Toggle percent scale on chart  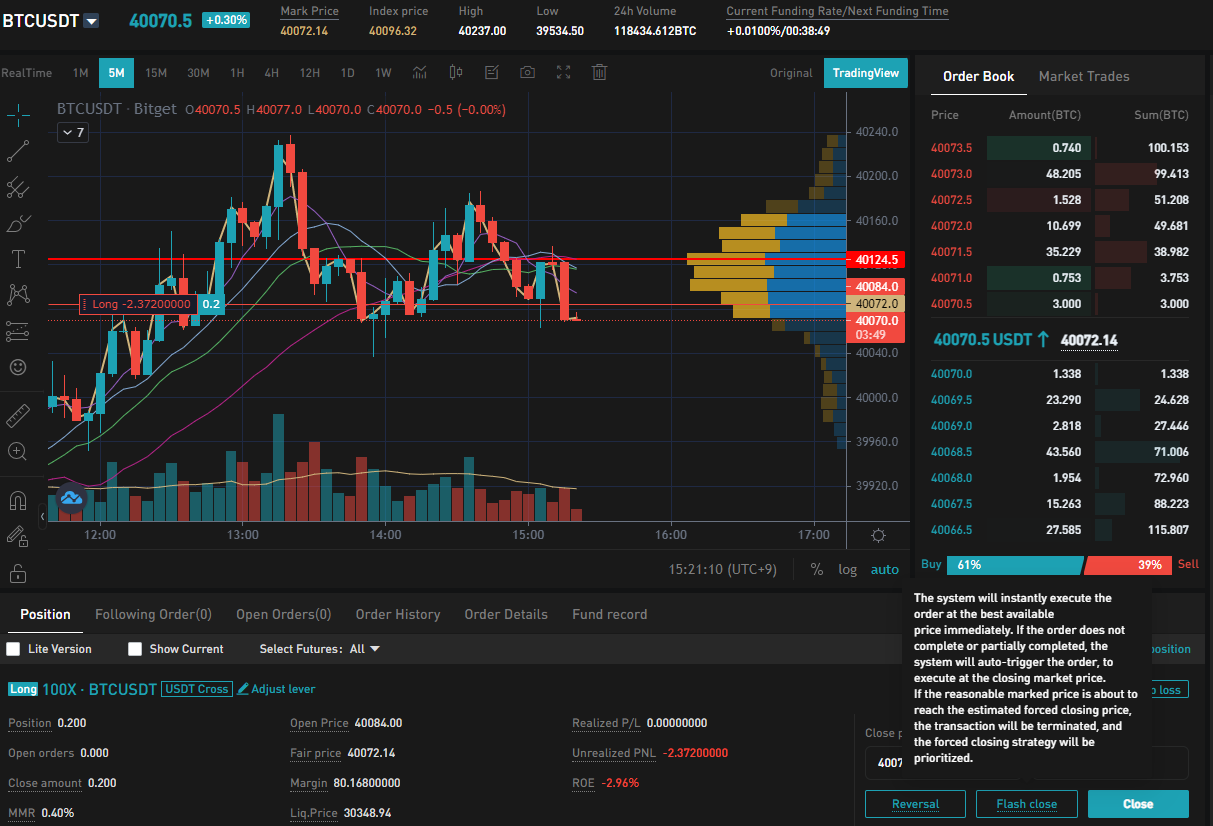tap(817, 569)
